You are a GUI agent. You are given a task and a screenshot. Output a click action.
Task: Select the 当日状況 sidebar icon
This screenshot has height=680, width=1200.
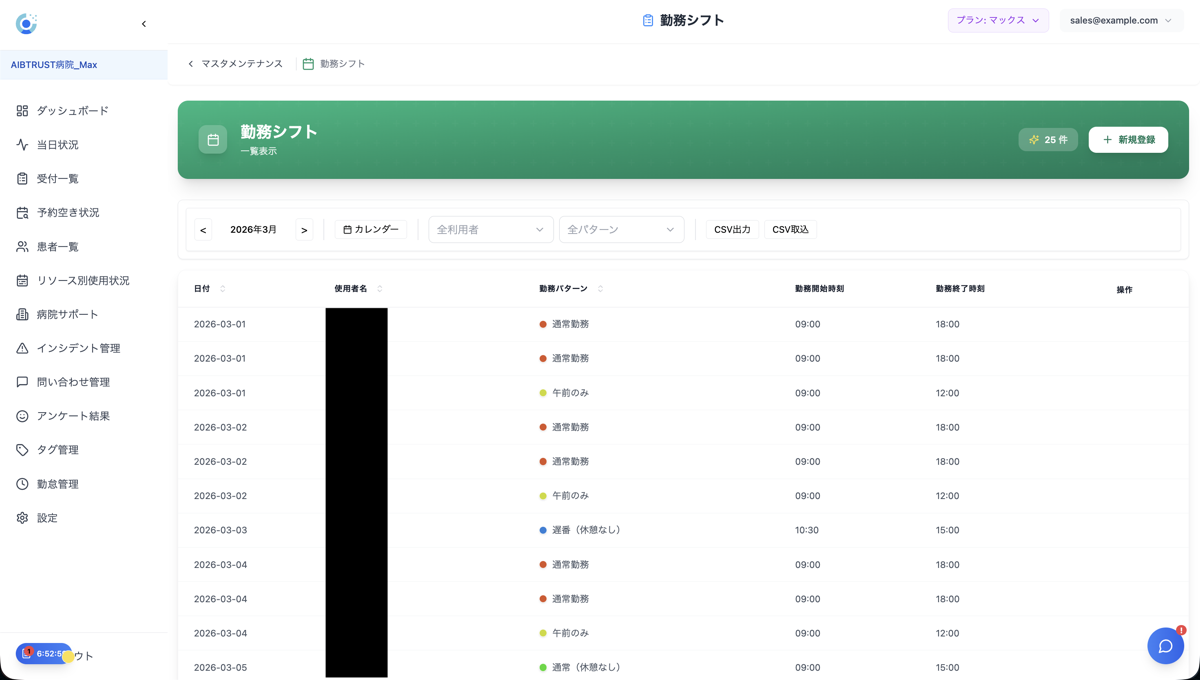20,144
